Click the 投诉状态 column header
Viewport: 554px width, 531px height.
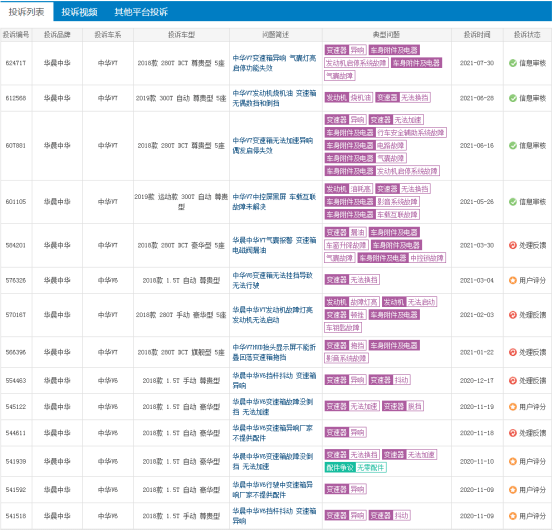[527, 35]
